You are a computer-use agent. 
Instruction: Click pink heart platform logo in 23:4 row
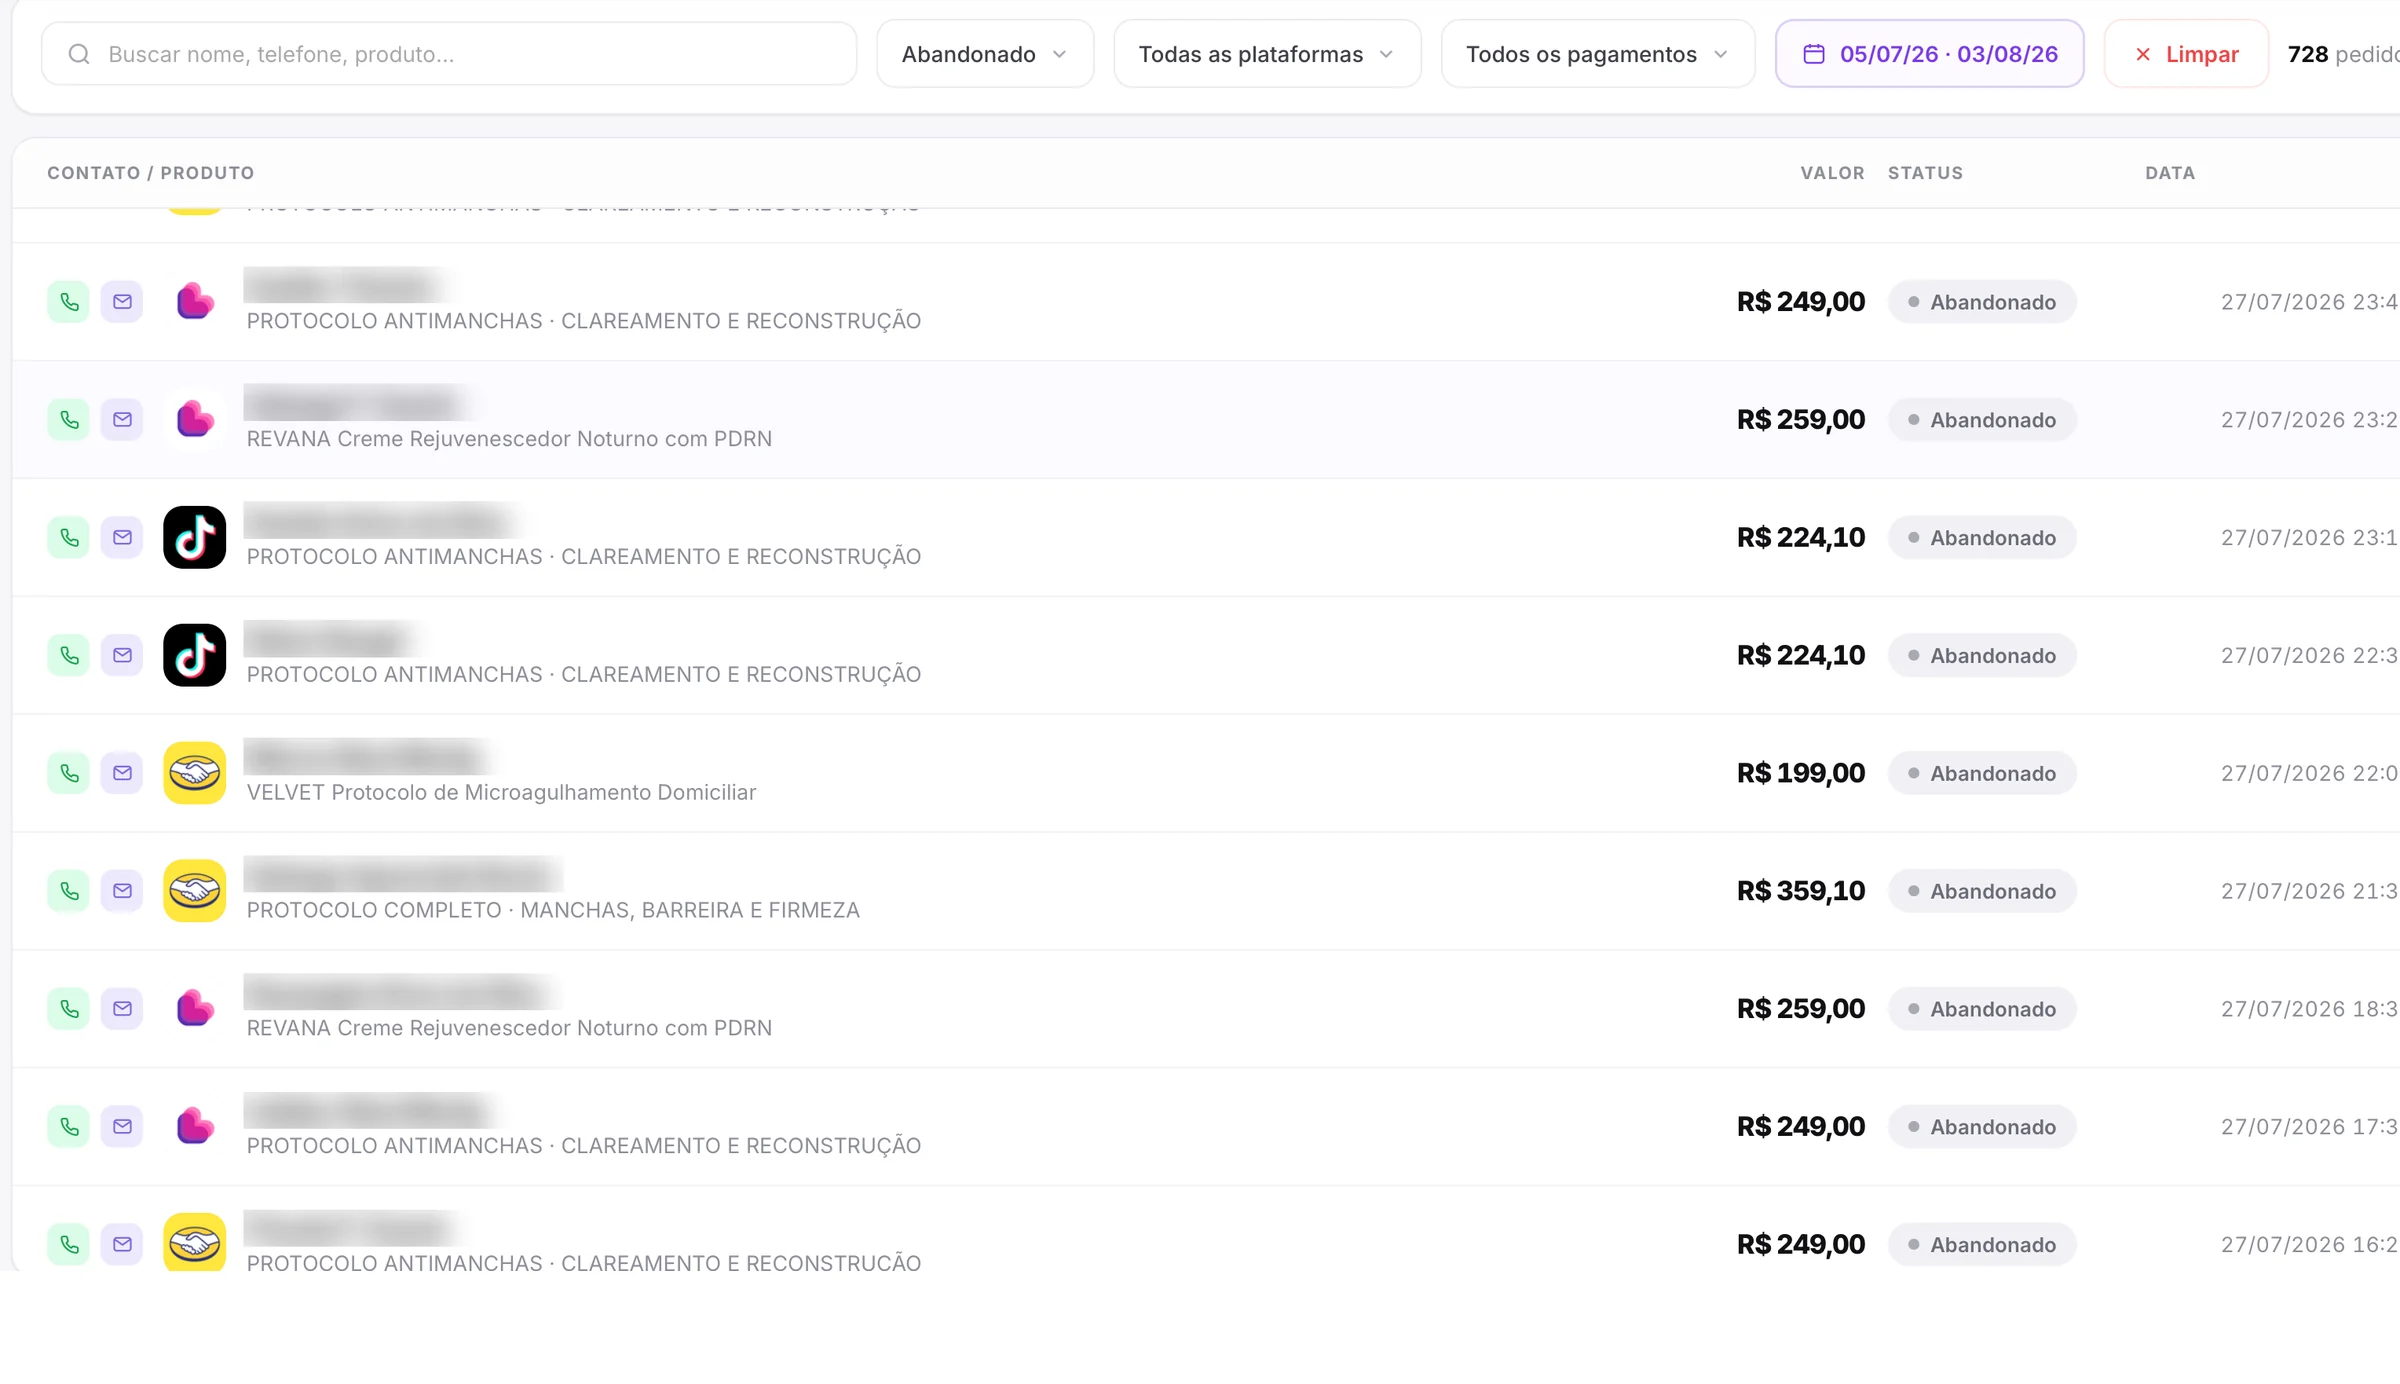click(x=195, y=302)
